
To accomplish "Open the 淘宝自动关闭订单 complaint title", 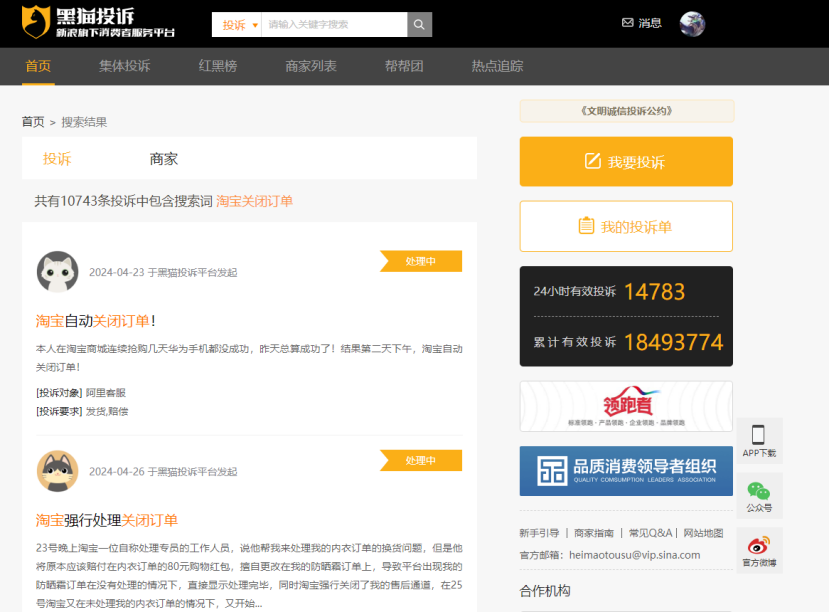I will pos(95,321).
